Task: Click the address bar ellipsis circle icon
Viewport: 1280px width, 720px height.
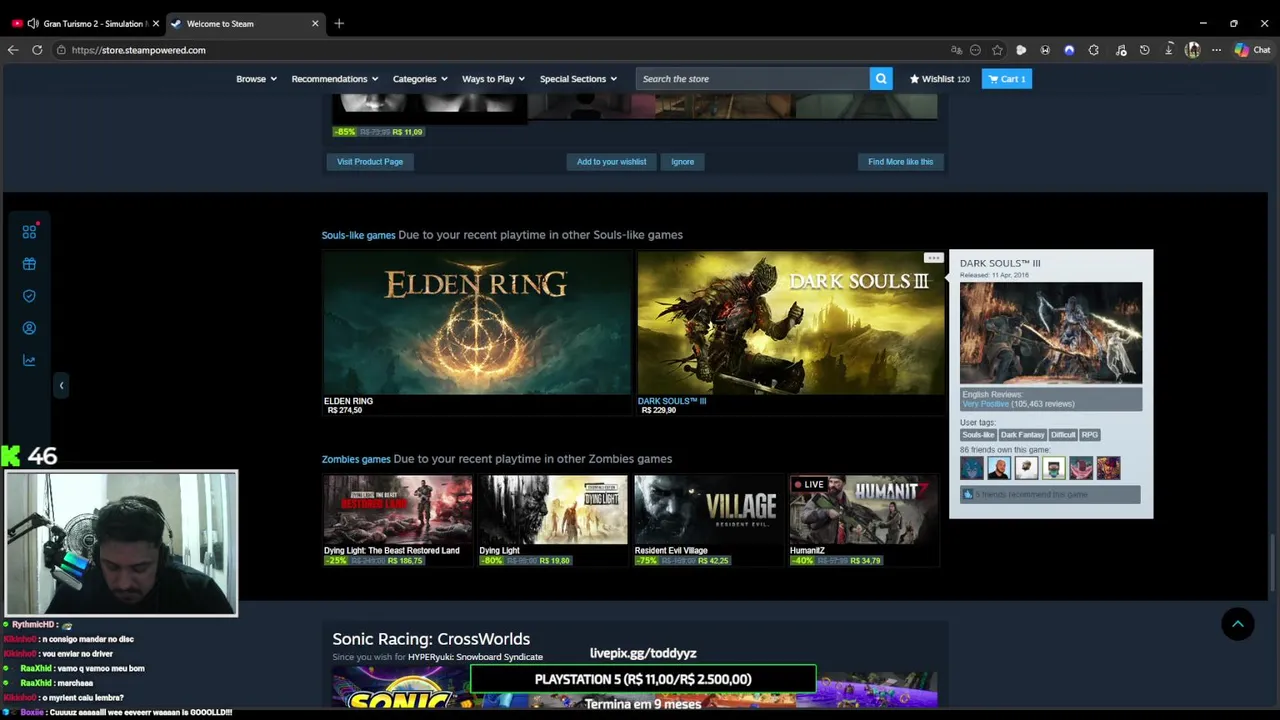Action: (x=975, y=50)
